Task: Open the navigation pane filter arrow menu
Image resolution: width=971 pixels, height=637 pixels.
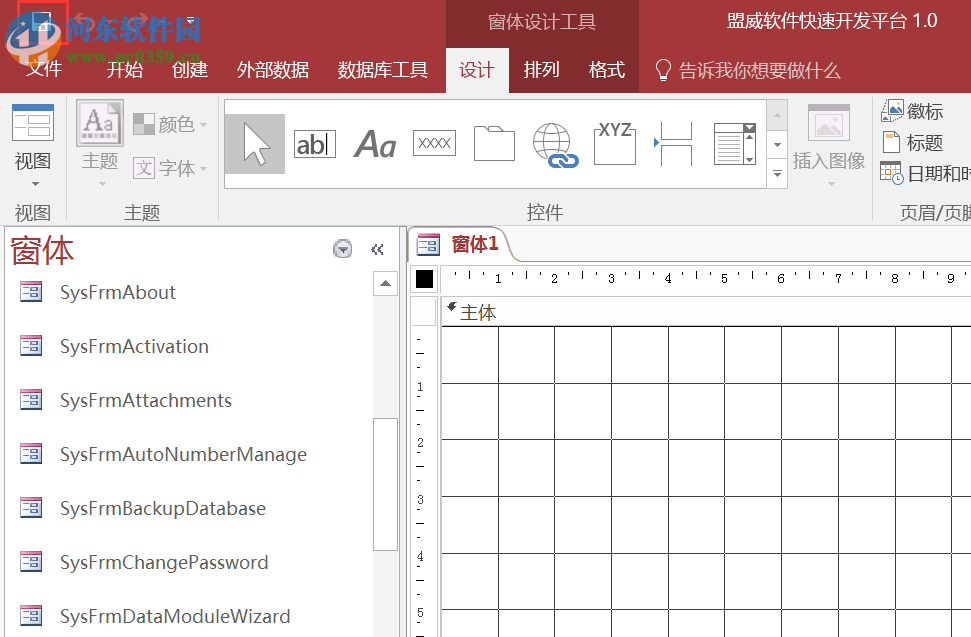Action: point(342,248)
